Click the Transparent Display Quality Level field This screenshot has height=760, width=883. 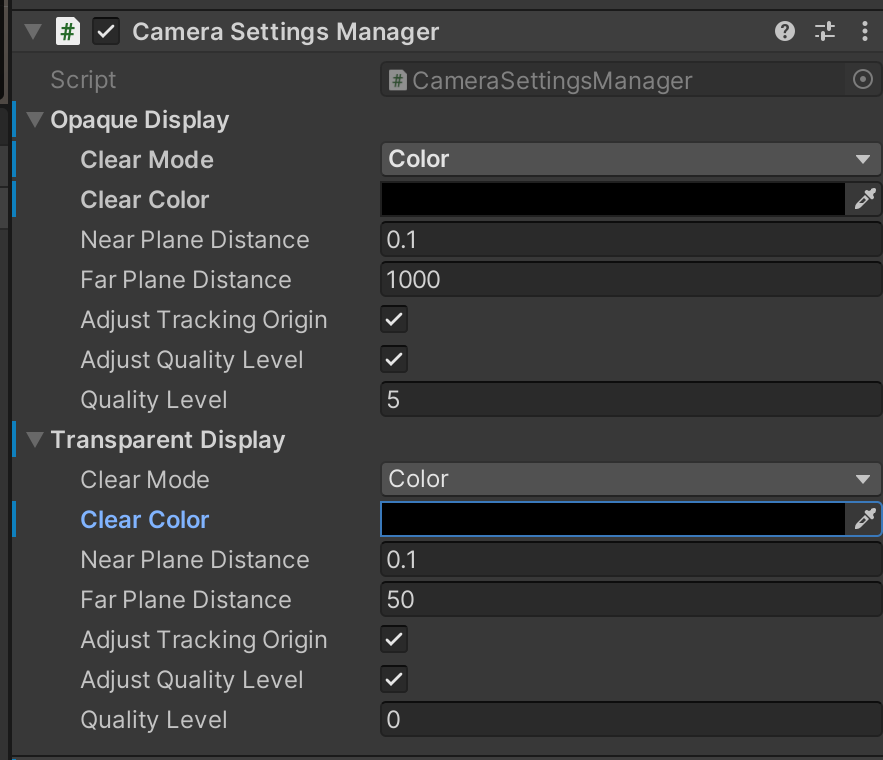630,720
